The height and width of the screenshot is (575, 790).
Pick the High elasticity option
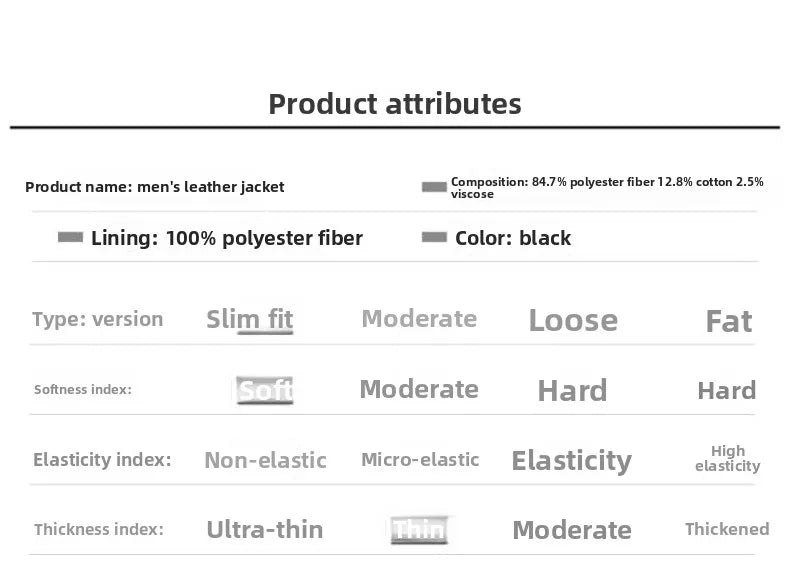click(728, 459)
